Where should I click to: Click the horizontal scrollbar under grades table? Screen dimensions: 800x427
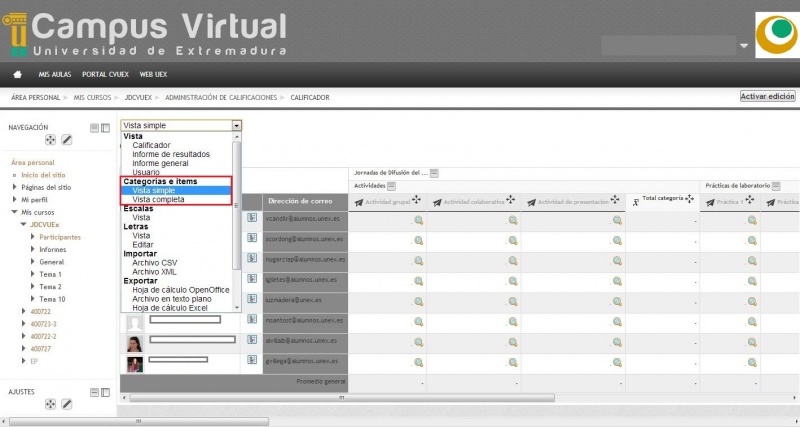click(x=340, y=397)
